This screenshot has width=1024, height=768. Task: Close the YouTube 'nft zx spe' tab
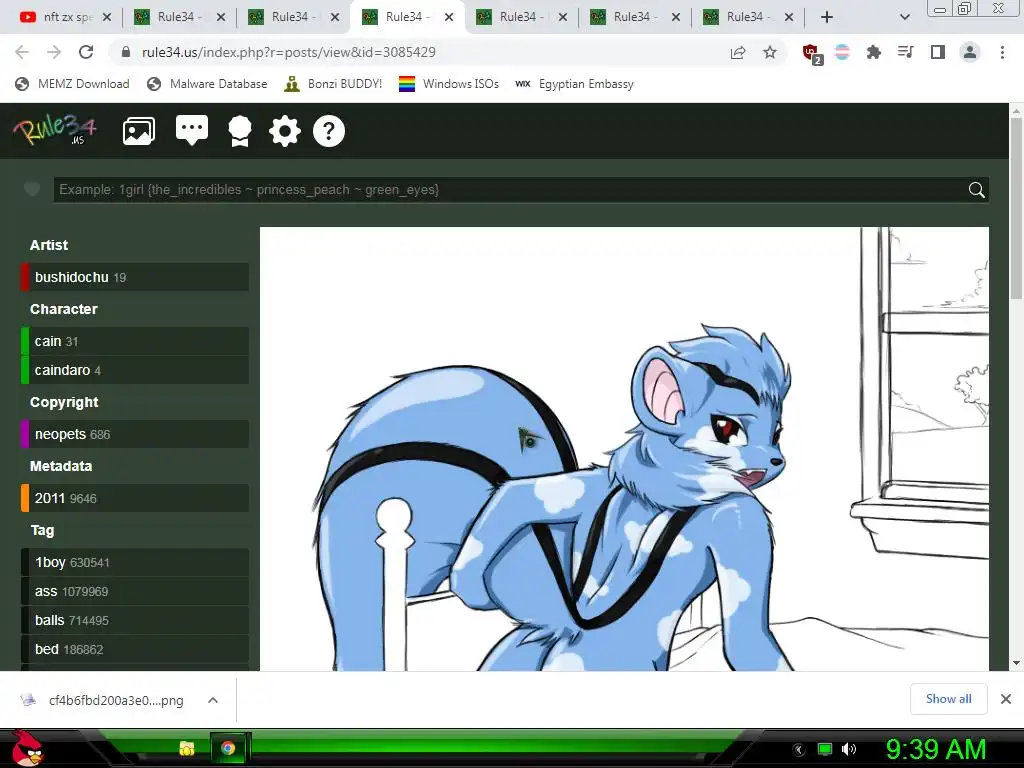click(107, 17)
